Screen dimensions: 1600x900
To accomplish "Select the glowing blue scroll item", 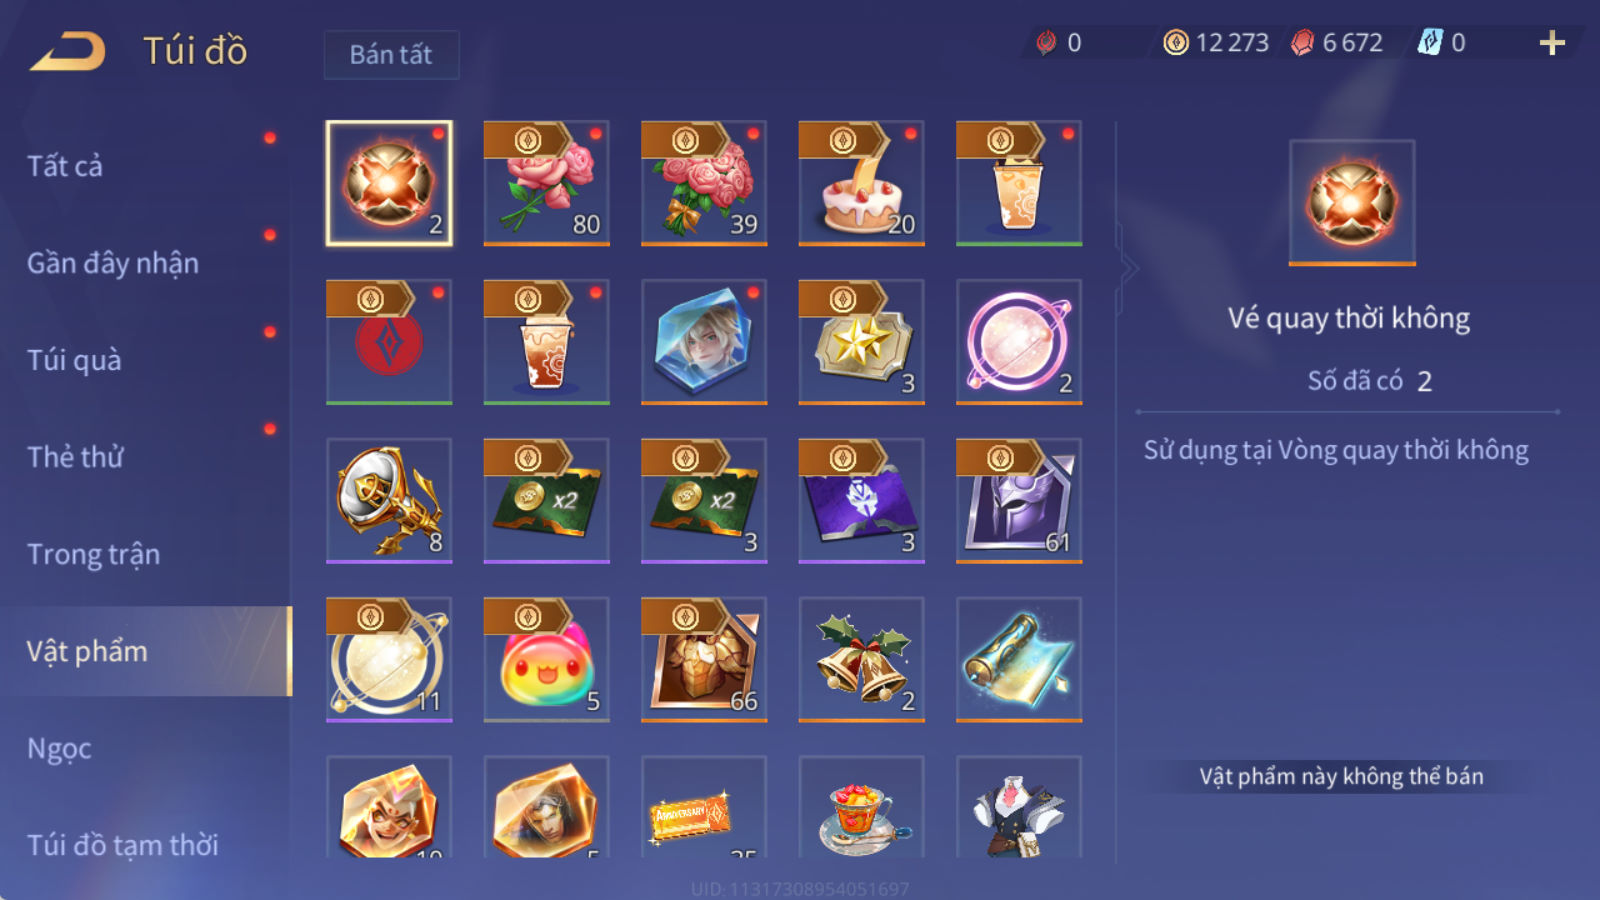I will pos(1019,659).
